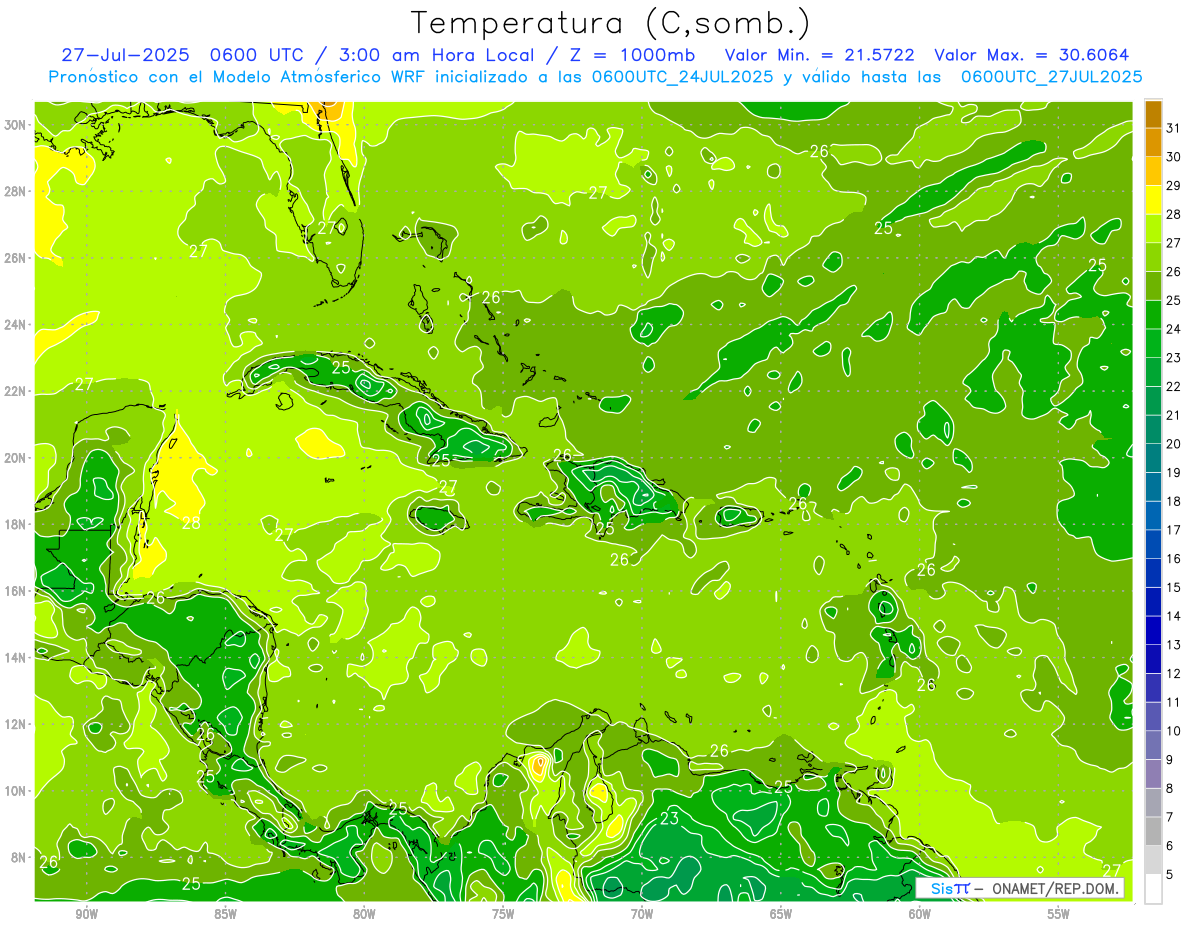
Task: Click colorbar label "15"
Action: point(1174,587)
